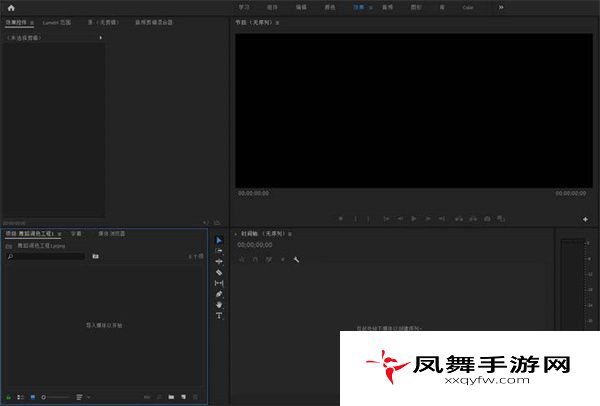Click the New Item icon in Project panel
The image size is (600, 406).
[x=183, y=397]
